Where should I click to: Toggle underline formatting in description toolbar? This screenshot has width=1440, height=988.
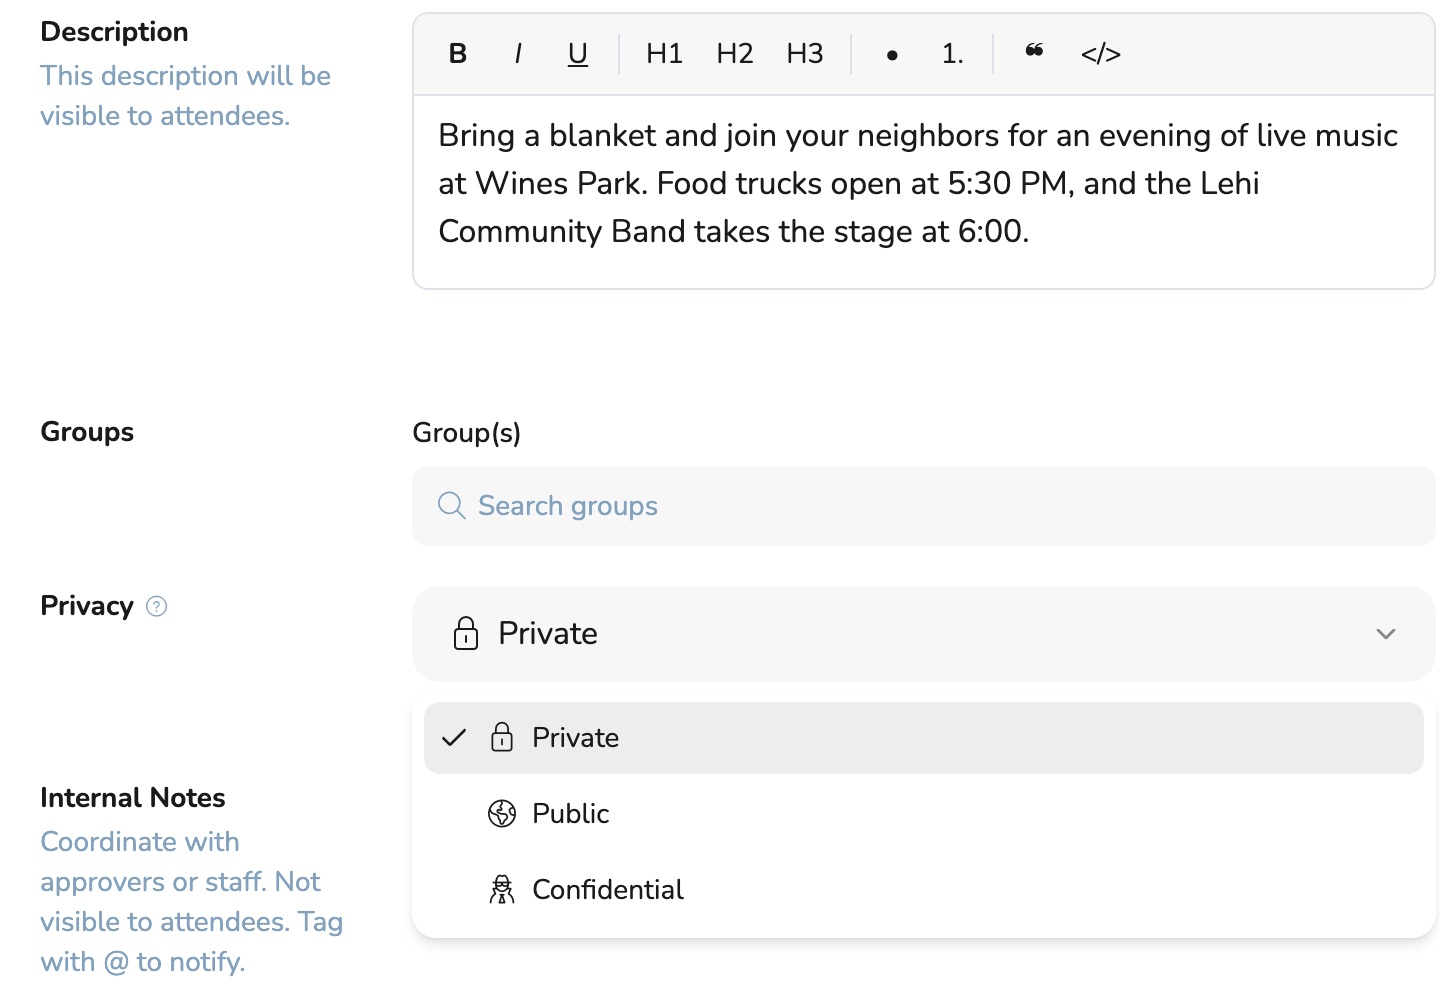[x=578, y=54]
